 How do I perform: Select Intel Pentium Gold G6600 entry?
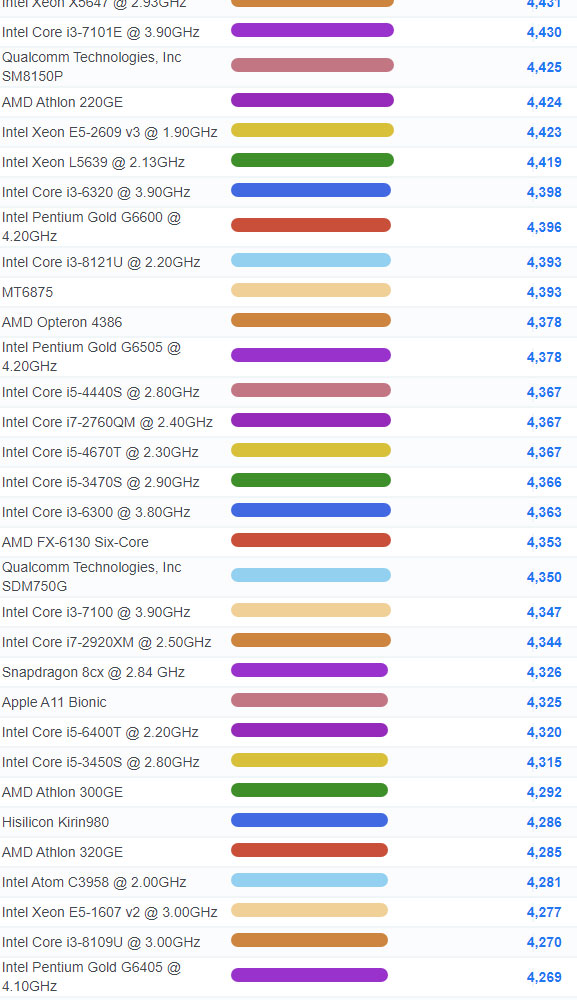click(x=92, y=226)
